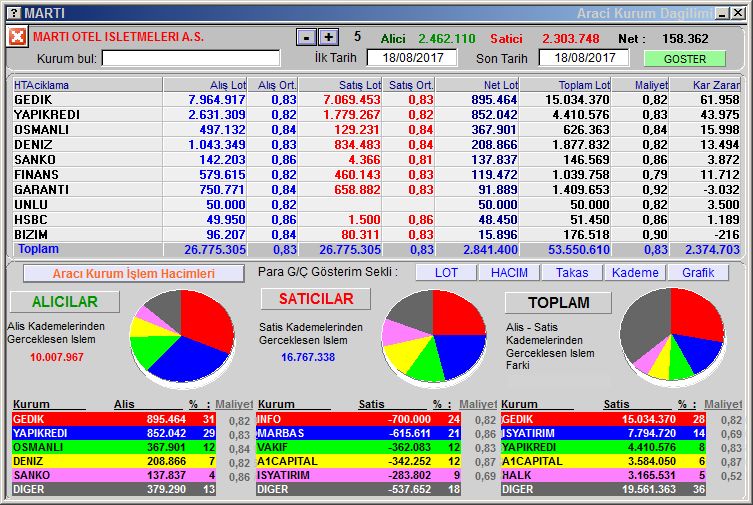Image resolution: width=753 pixels, height=505 pixels.
Task: Click the ALICILAR button
Action: click(x=65, y=301)
